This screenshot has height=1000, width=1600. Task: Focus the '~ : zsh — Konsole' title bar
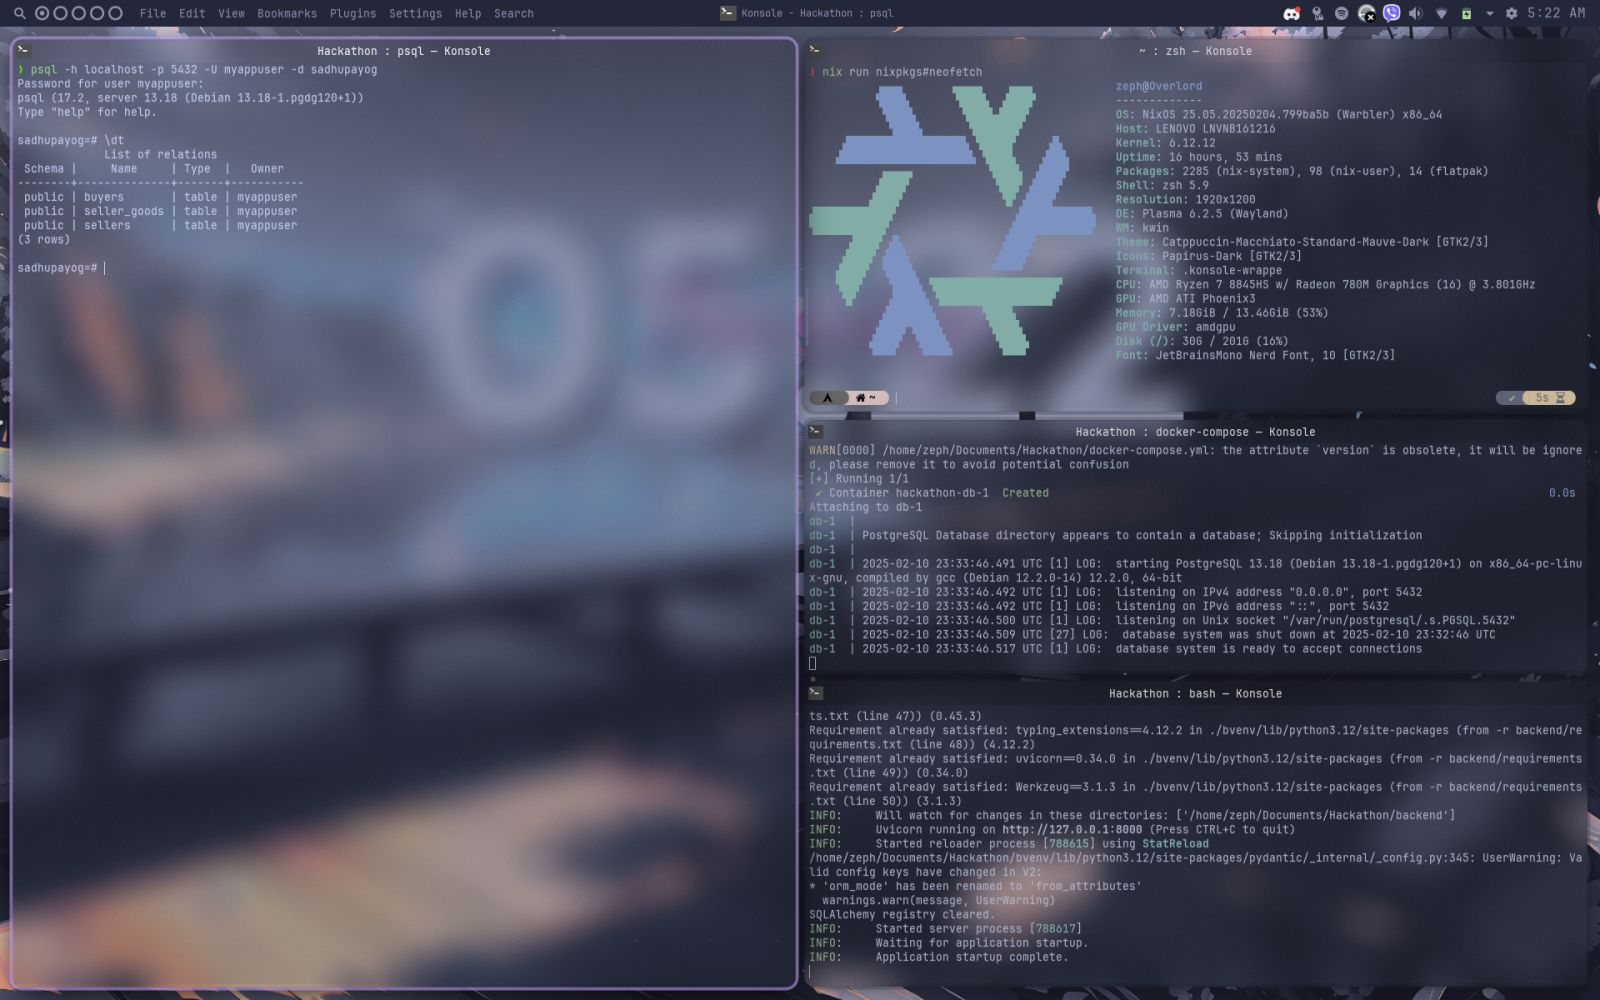[1195, 51]
